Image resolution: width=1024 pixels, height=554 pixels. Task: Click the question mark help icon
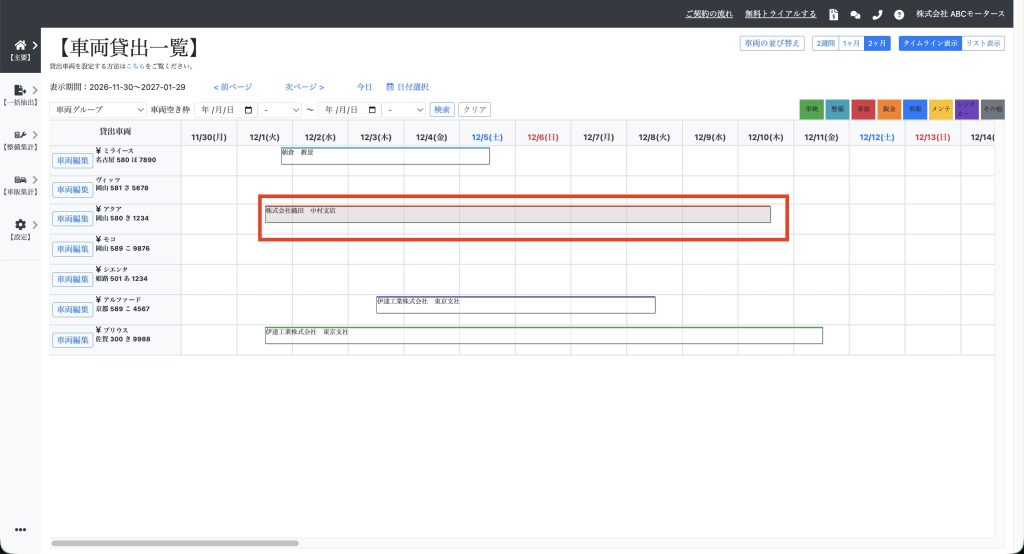pos(899,15)
